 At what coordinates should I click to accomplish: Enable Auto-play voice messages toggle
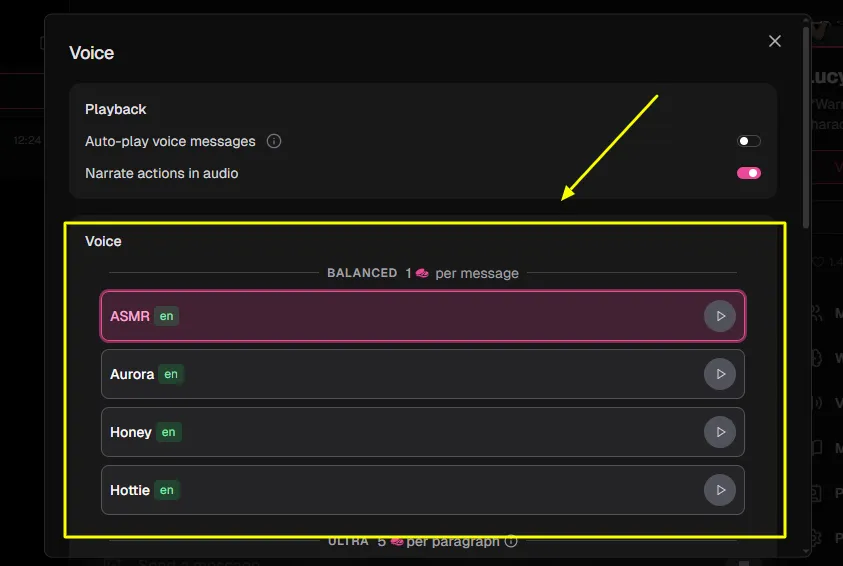pyautogui.click(x=748, y=141)
